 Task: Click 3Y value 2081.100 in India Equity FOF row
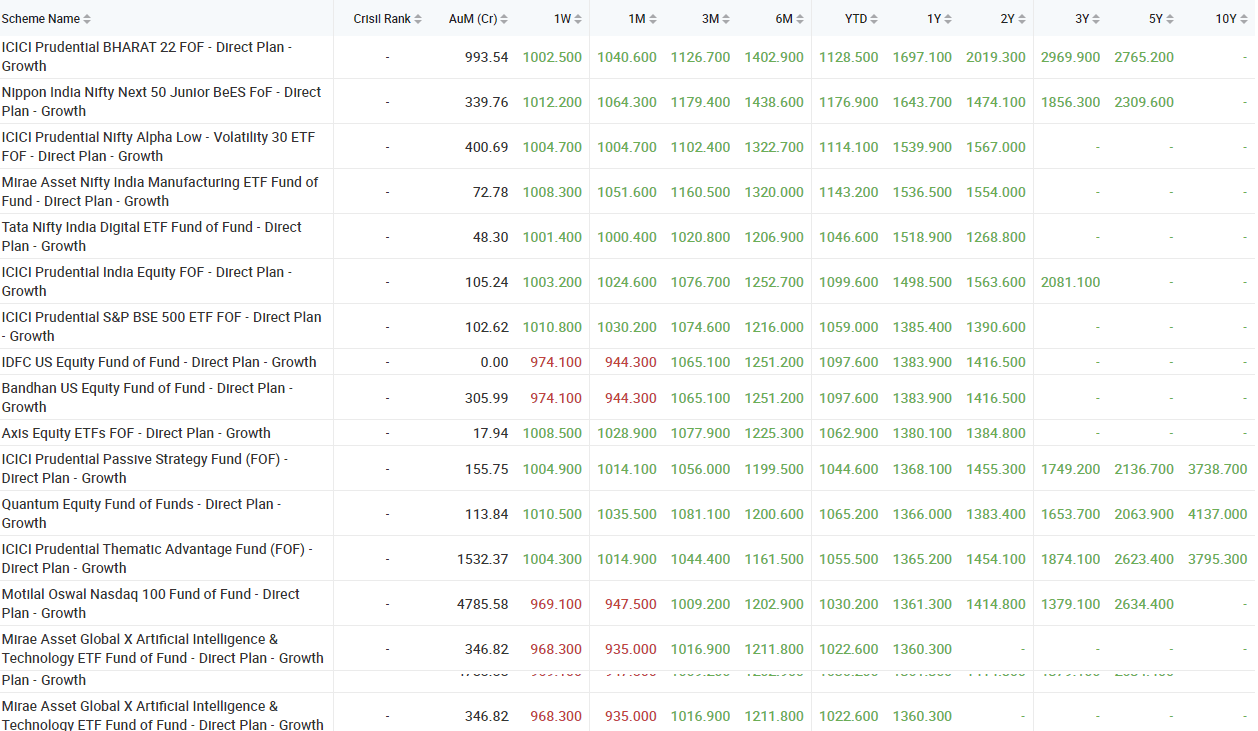(x=1070, y=282)
